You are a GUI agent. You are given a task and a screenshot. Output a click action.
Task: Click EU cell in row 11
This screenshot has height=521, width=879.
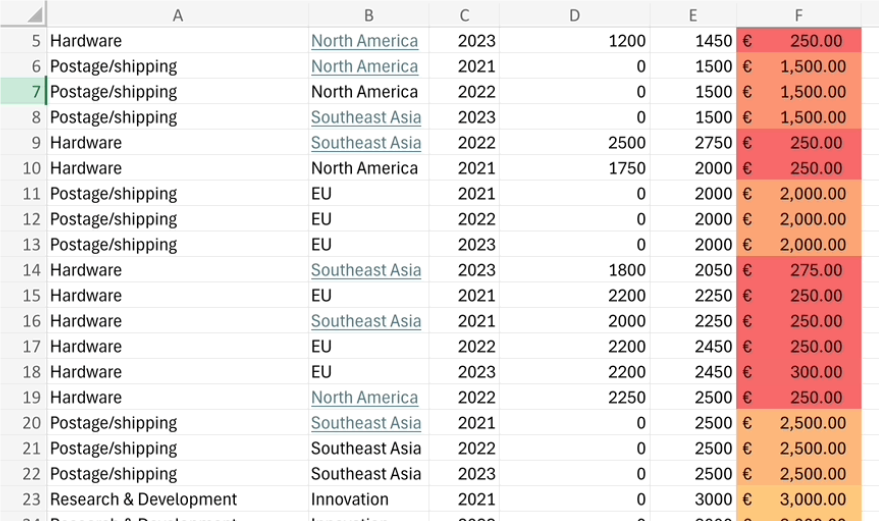368,193
